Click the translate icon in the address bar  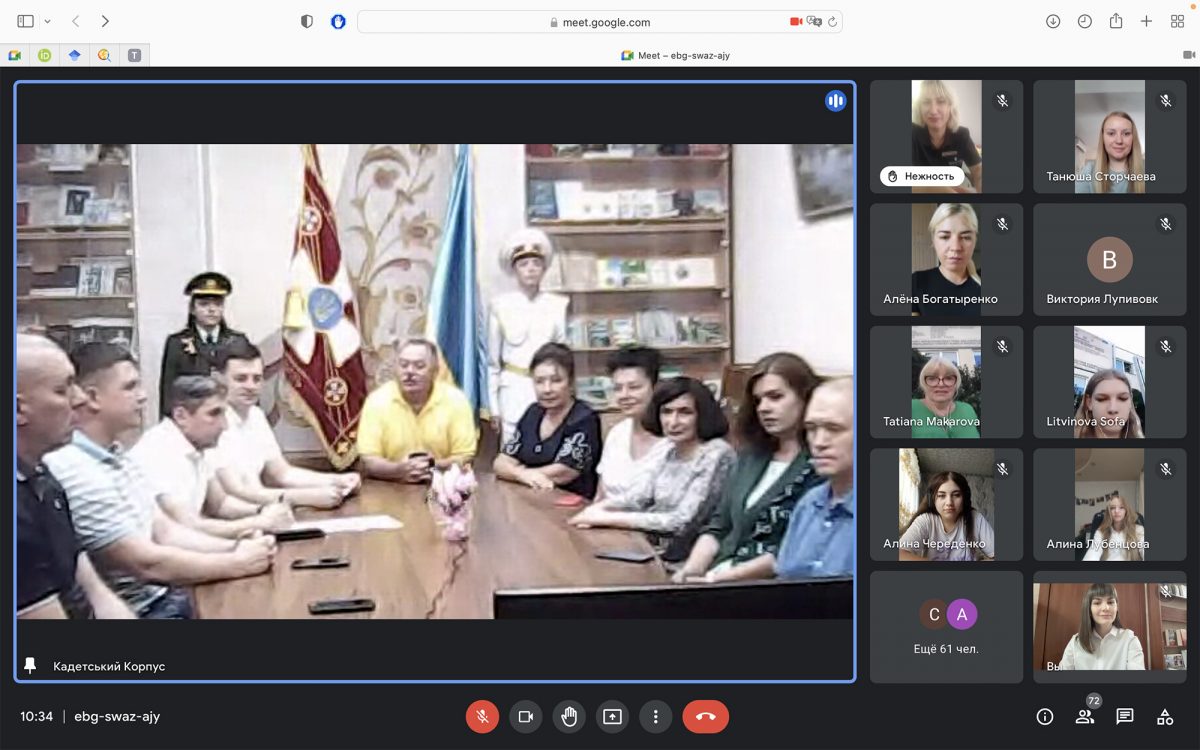(814, 21)
